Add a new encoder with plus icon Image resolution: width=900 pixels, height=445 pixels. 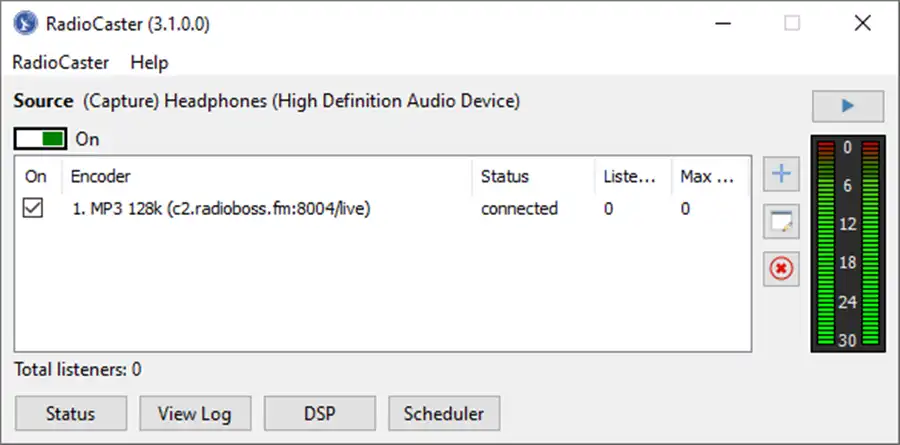781,174
